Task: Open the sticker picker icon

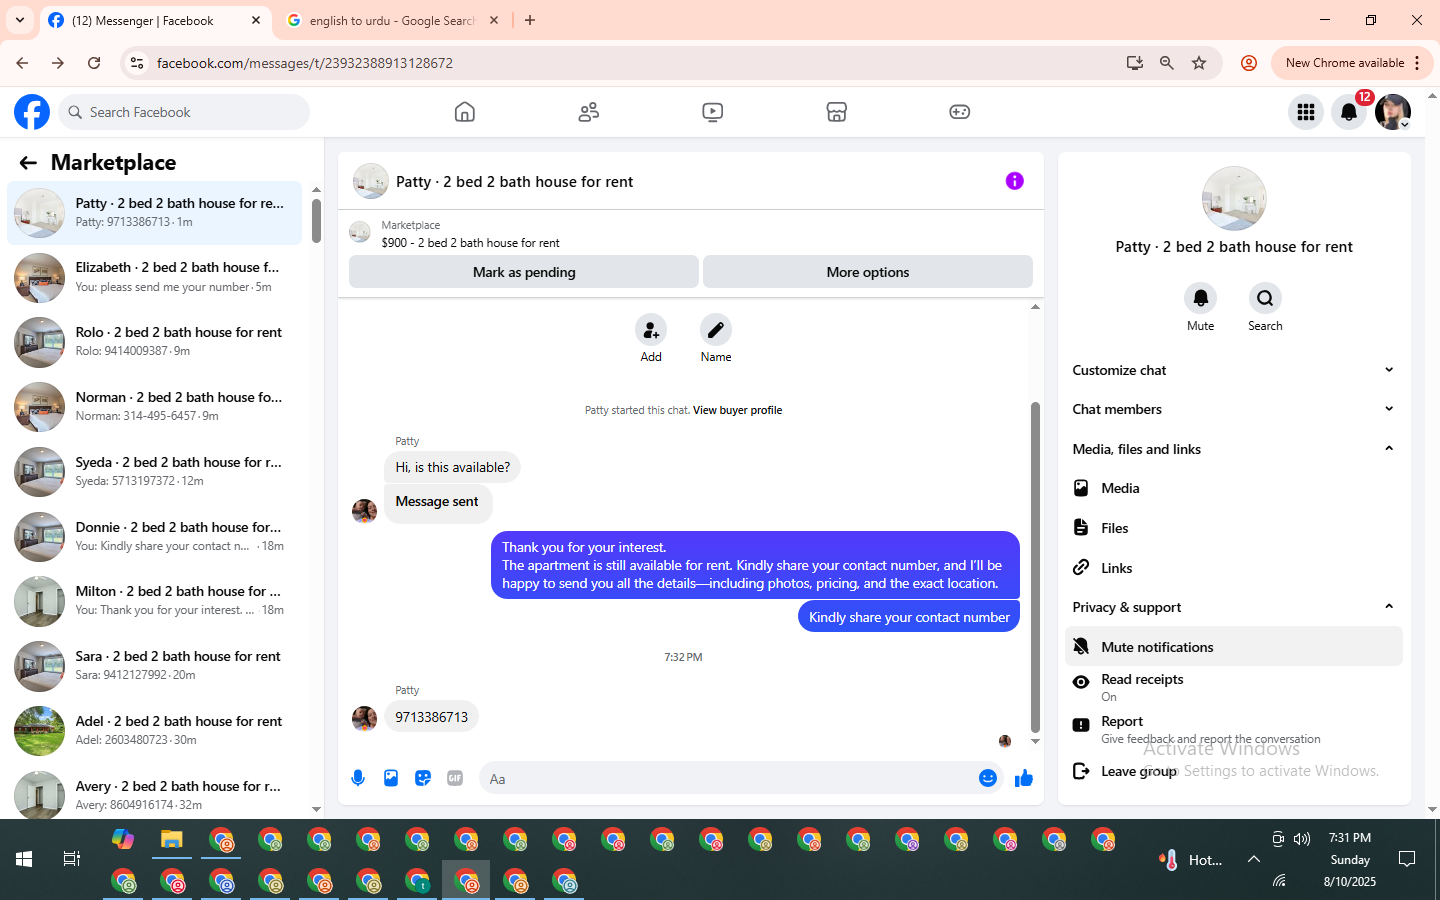Action: 423,778
